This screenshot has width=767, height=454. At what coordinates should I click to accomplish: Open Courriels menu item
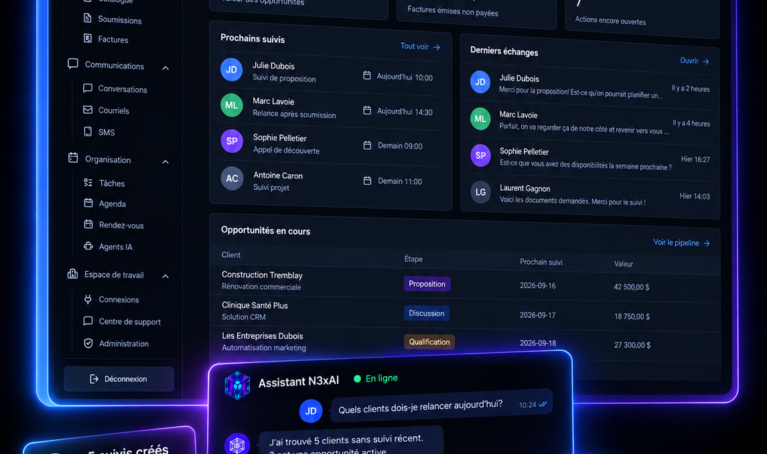point(113,111)
